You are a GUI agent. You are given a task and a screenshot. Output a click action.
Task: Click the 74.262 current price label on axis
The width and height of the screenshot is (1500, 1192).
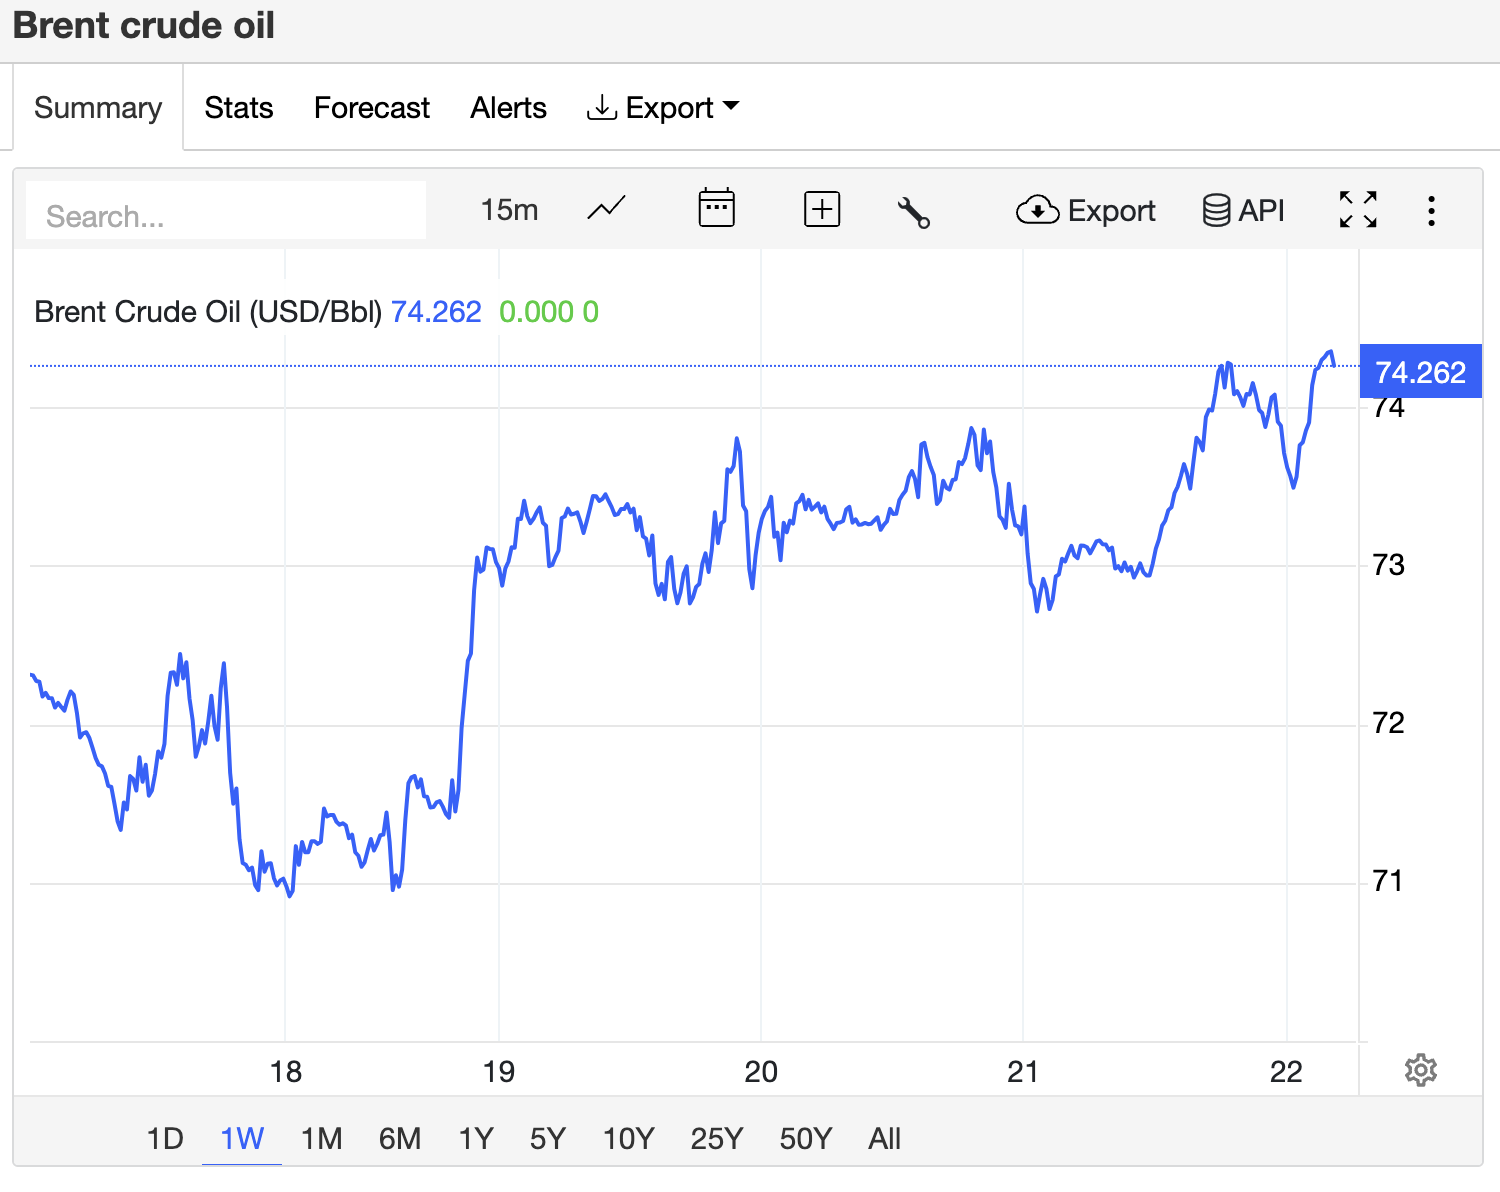tap(1420, 371)
